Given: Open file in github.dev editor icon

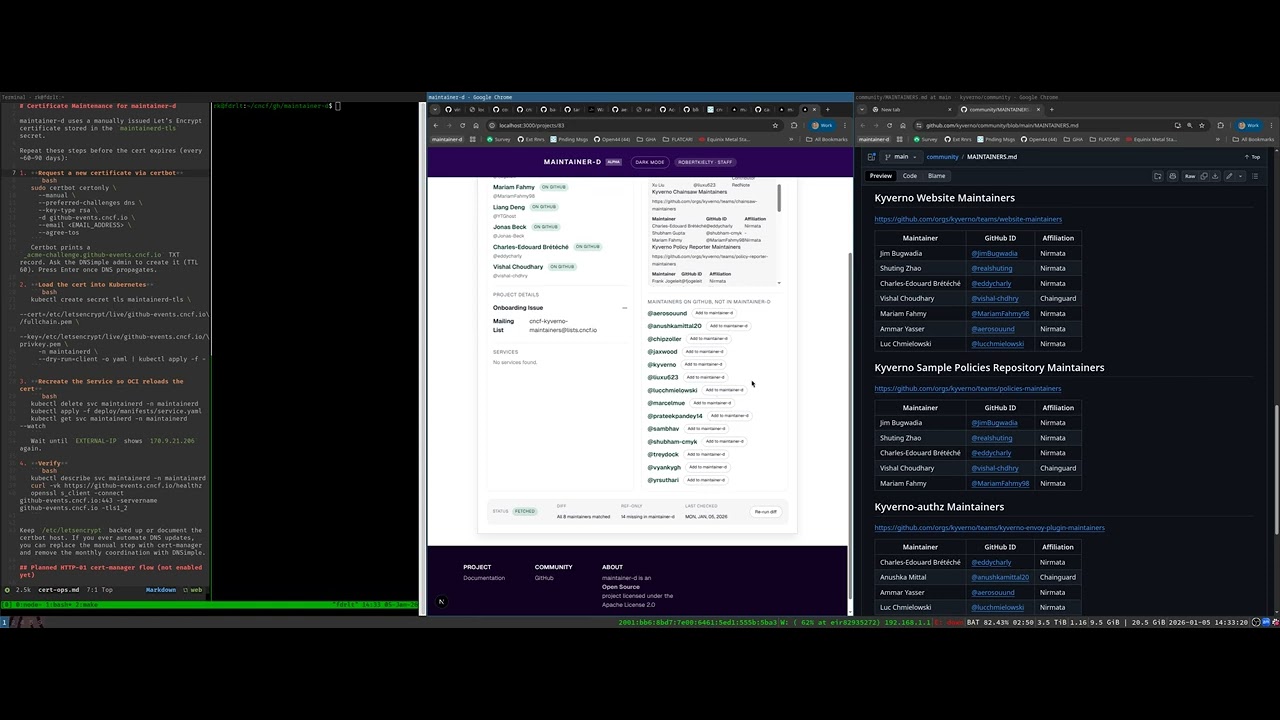Looking at the screenshot, I should click(1158, 176).
